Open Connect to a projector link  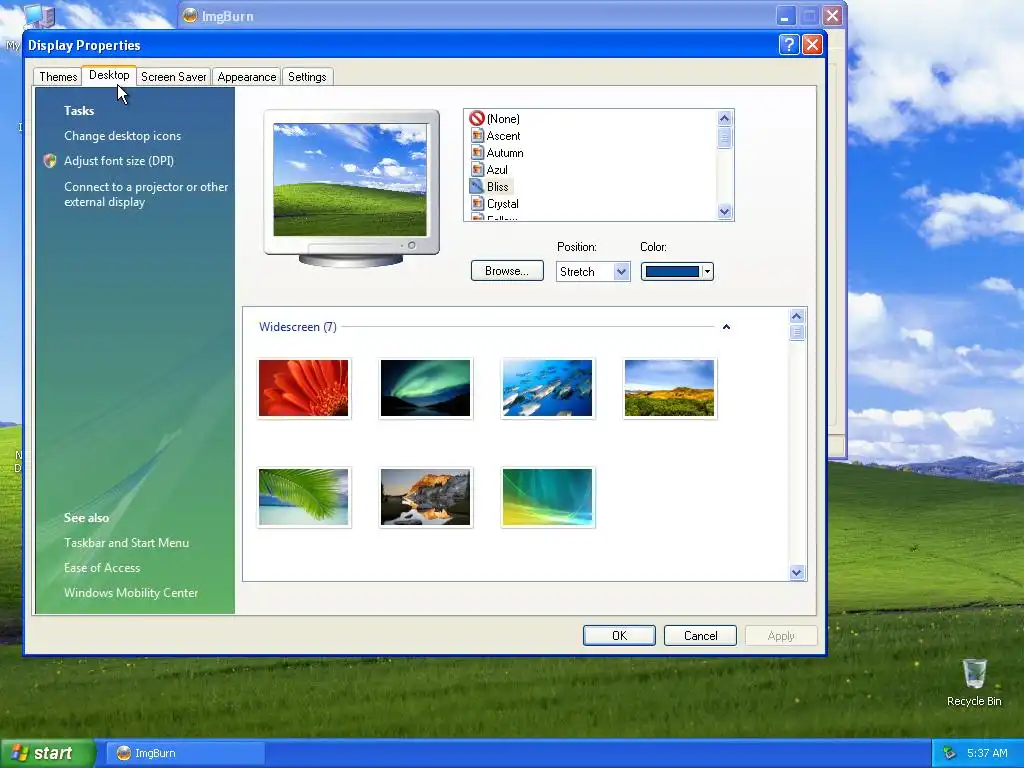(x=146, y=194)
